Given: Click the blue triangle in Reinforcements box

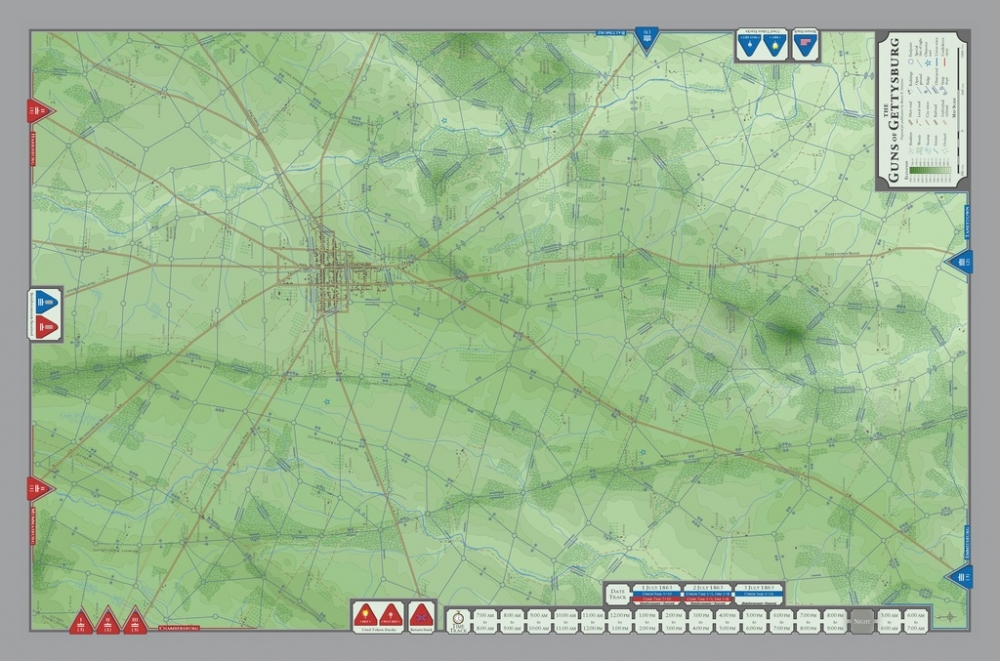Looking at the screenshot, I should (46, 302).
